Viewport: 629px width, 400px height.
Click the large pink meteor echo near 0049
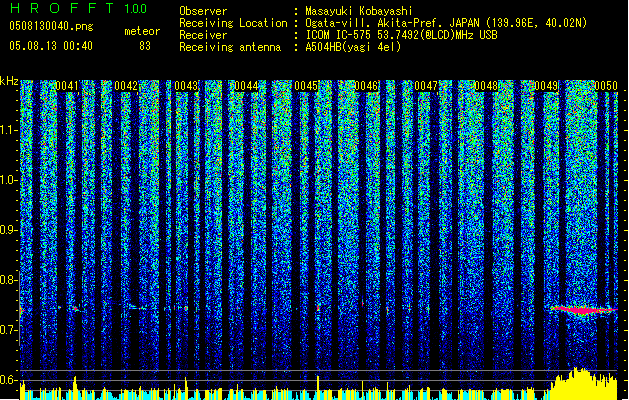pyautogui.click(x=584, y=310)
